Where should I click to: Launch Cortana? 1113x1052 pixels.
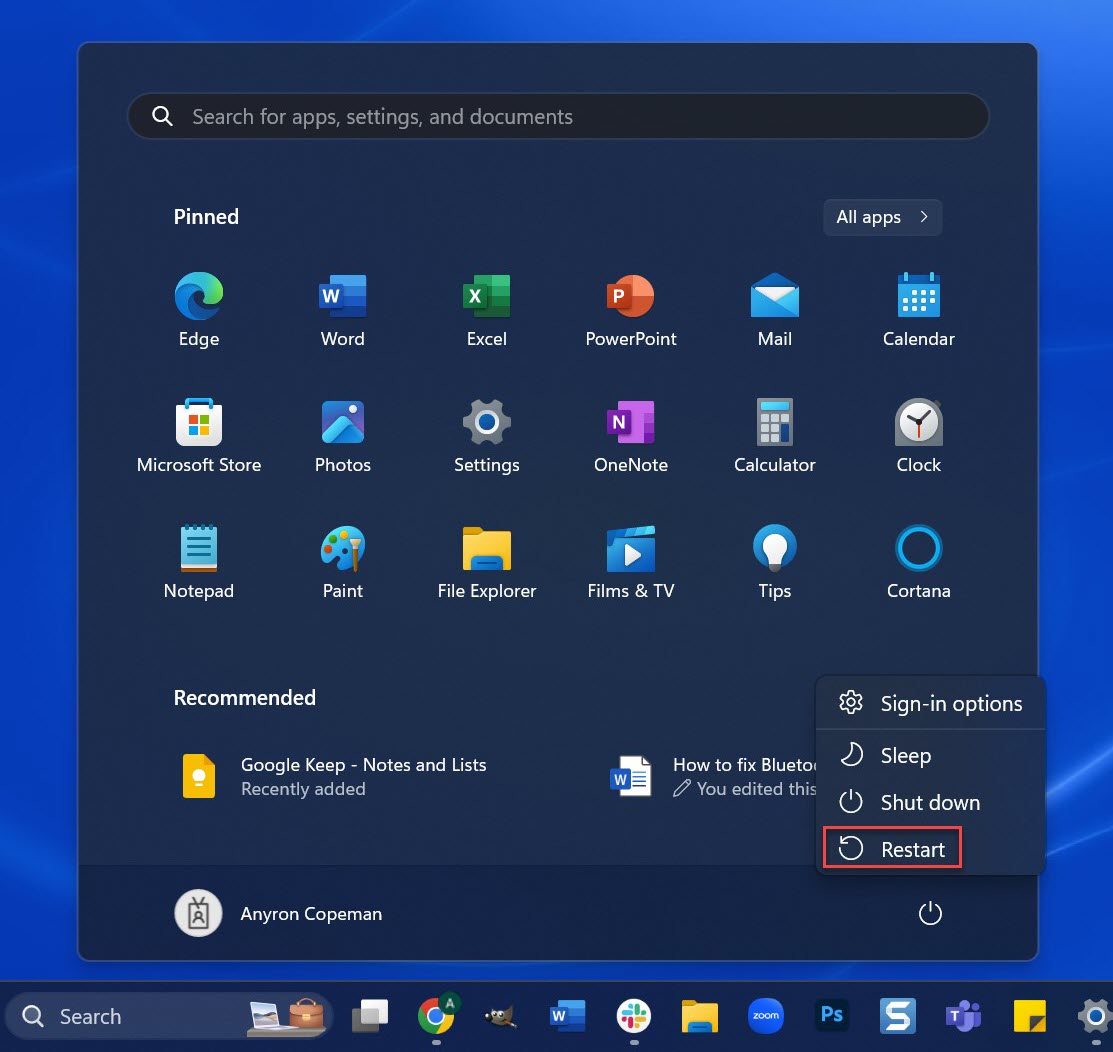pos(919,561)
